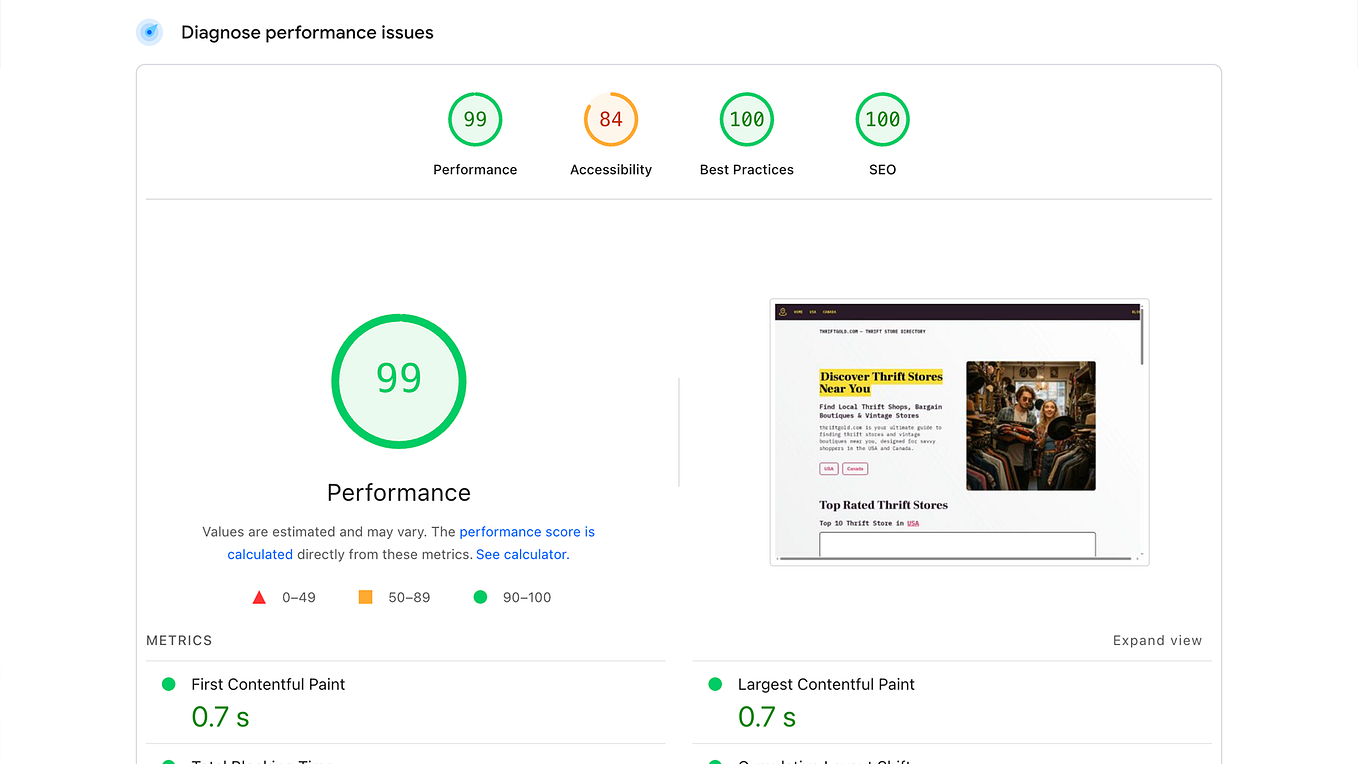
Task: Click the green Performance gauge showing 99
Action: pos(475,119)
